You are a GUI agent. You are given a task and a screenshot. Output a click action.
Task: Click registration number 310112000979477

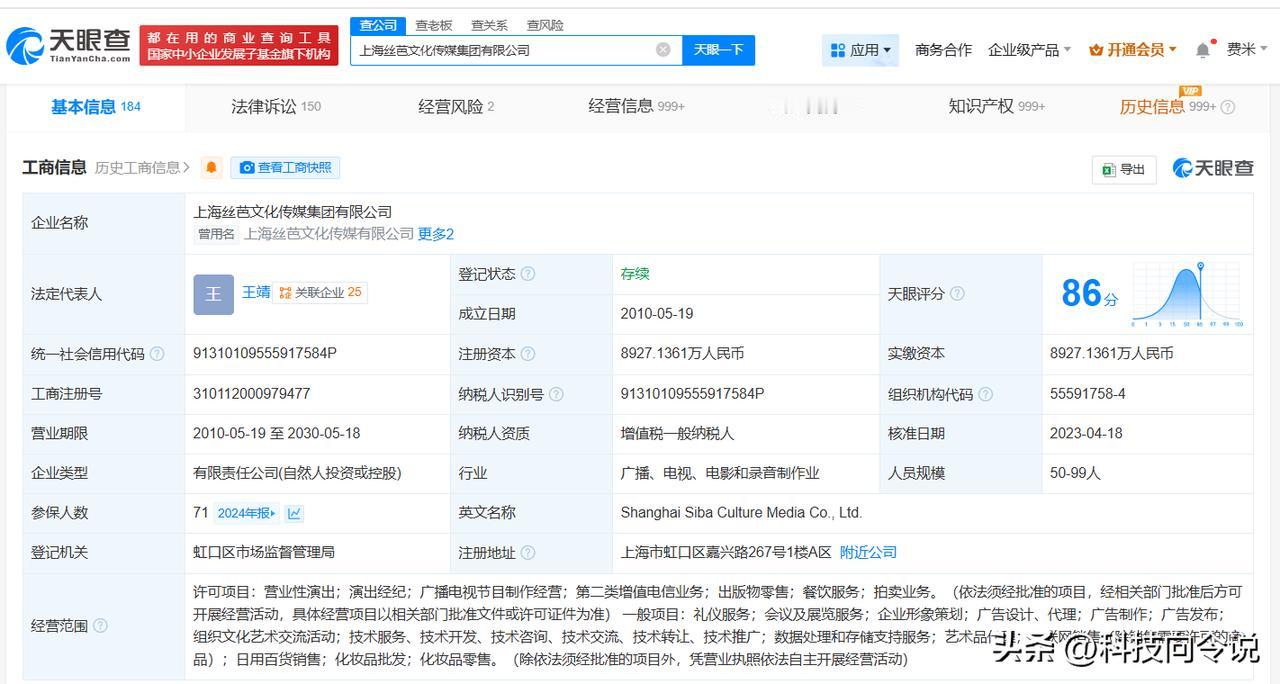click(x=252, y=393)
